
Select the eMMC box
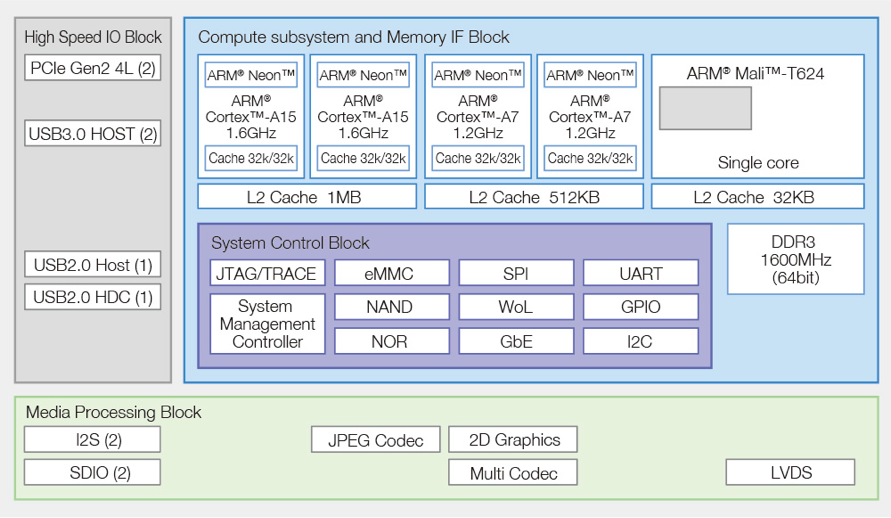(x=392, y=273)
